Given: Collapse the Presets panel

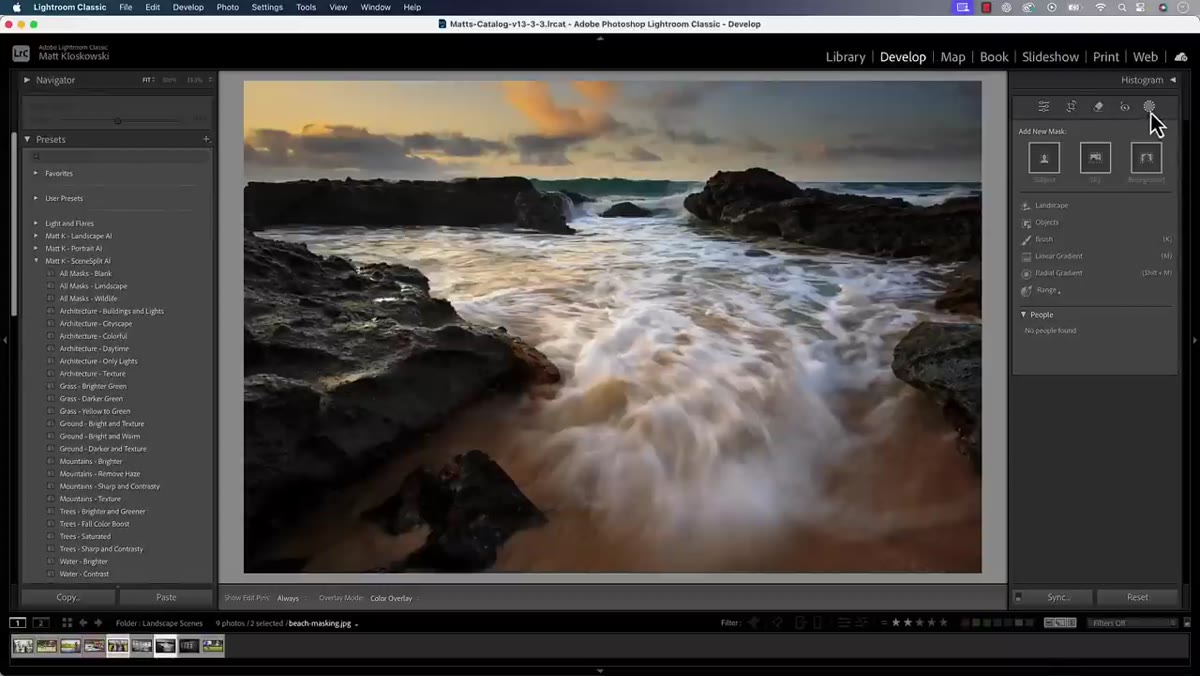Looking at the screenshot, I should [x=27, y=140].
